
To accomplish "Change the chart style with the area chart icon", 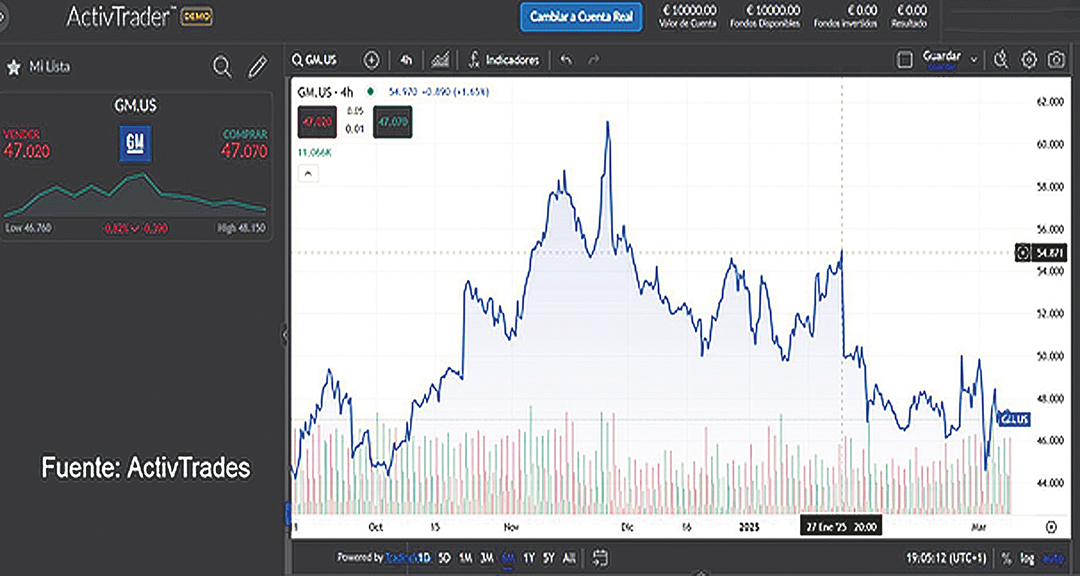I will [x=440, y=60].
